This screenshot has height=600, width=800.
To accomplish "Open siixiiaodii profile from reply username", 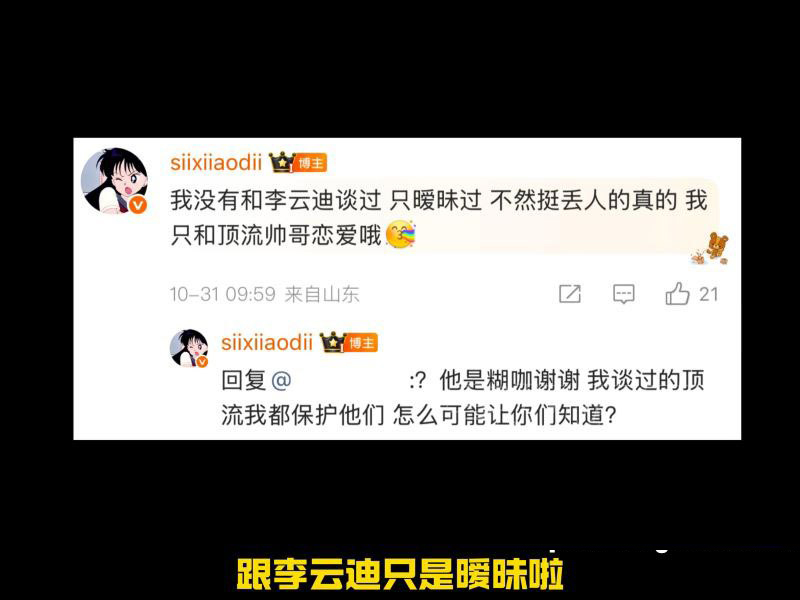I will 267,342.
